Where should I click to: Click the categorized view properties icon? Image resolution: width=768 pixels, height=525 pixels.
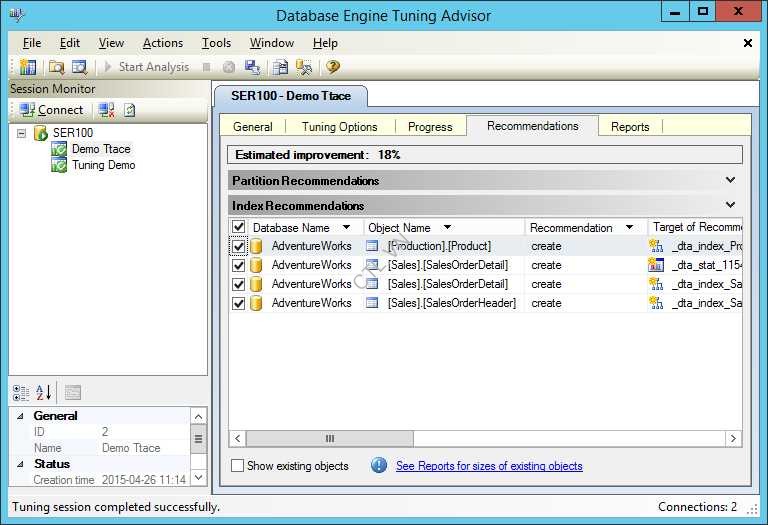[x=20, y=392]
